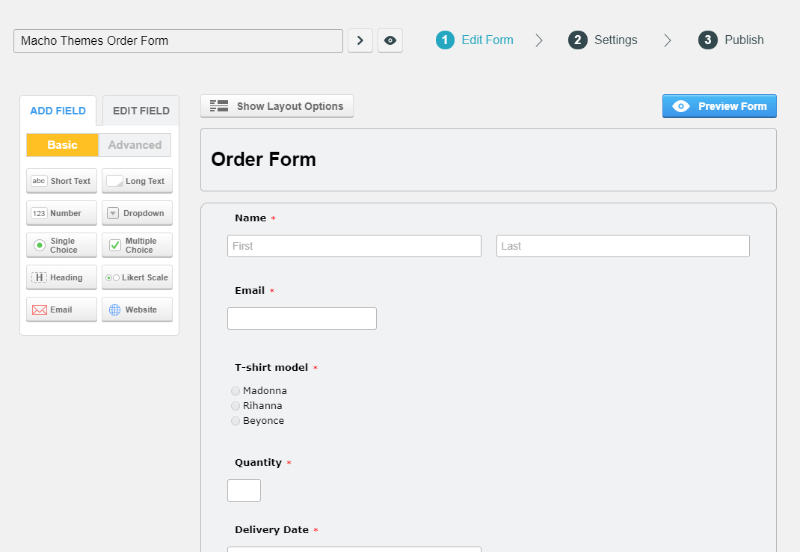The height and width of the screenshot is (552, 800).
Task: Click the layout icon in Show Layout Options
Action: (x=219, y=106)
